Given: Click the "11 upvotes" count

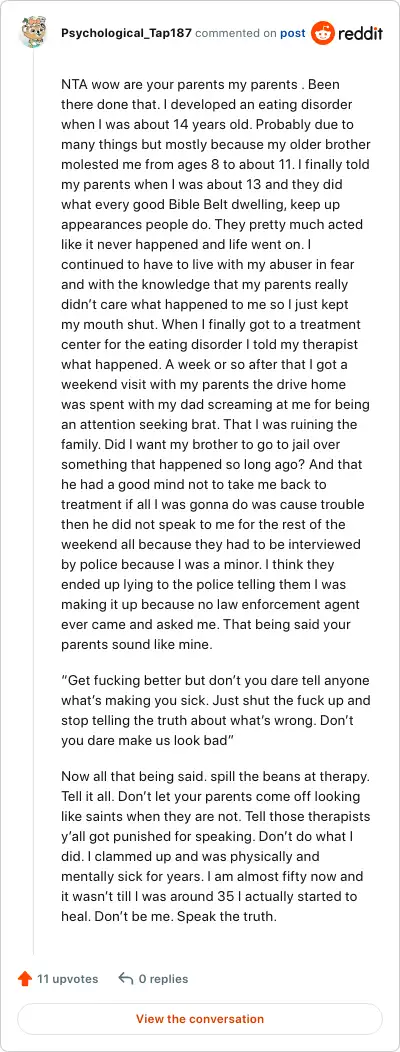Looking at the screenshot, I should (67, 979).
